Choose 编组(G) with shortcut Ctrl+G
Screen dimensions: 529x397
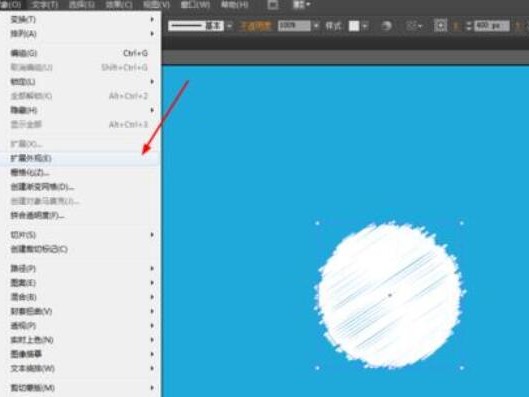click(80, 53)
